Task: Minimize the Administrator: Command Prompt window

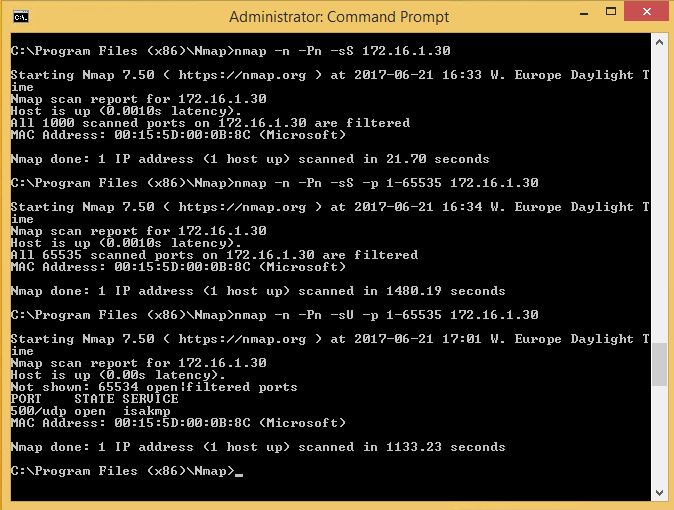Action: (584, 12)
